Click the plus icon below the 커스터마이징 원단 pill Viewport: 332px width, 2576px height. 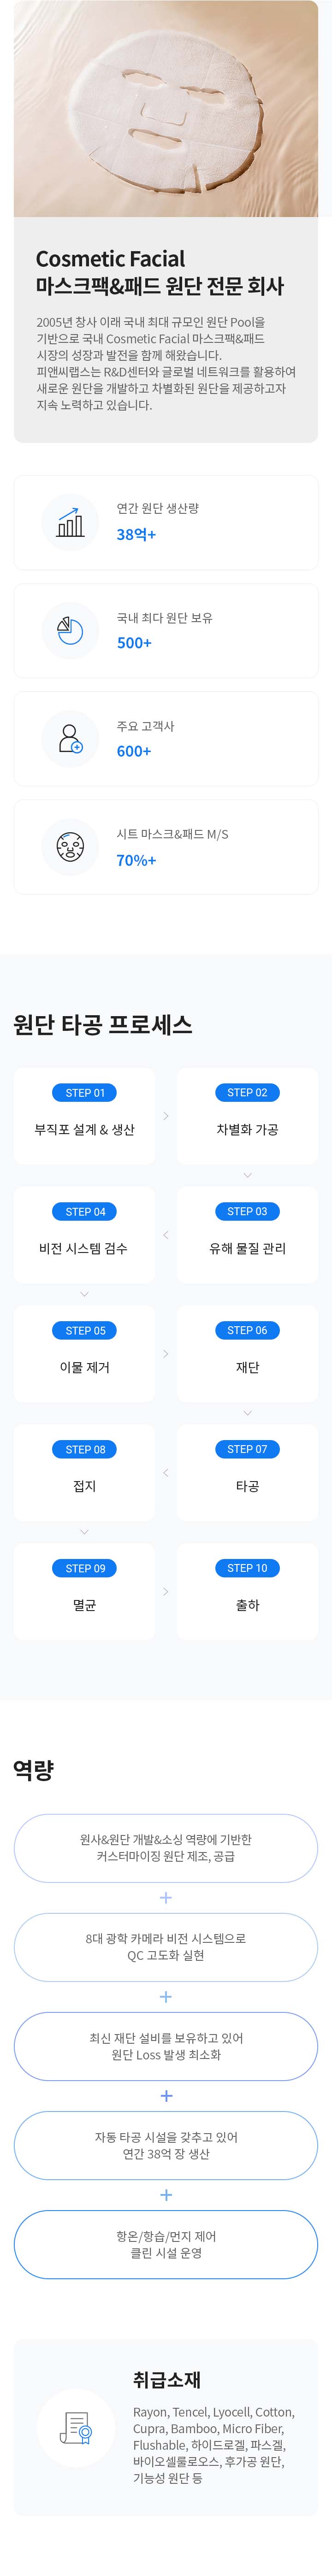(166, 1897)
